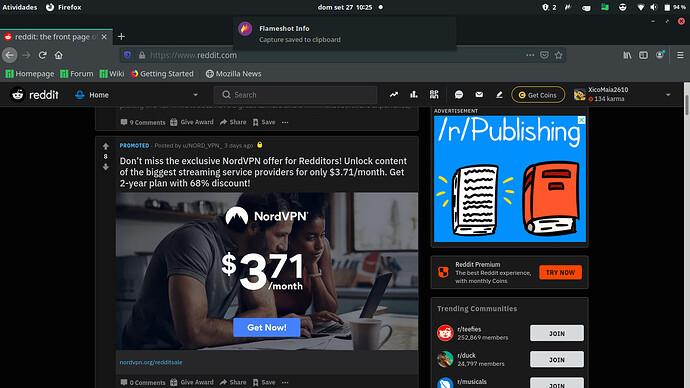Close the /r/Publishing advertisement
This screenshot has height=388, width=690.
582,120
